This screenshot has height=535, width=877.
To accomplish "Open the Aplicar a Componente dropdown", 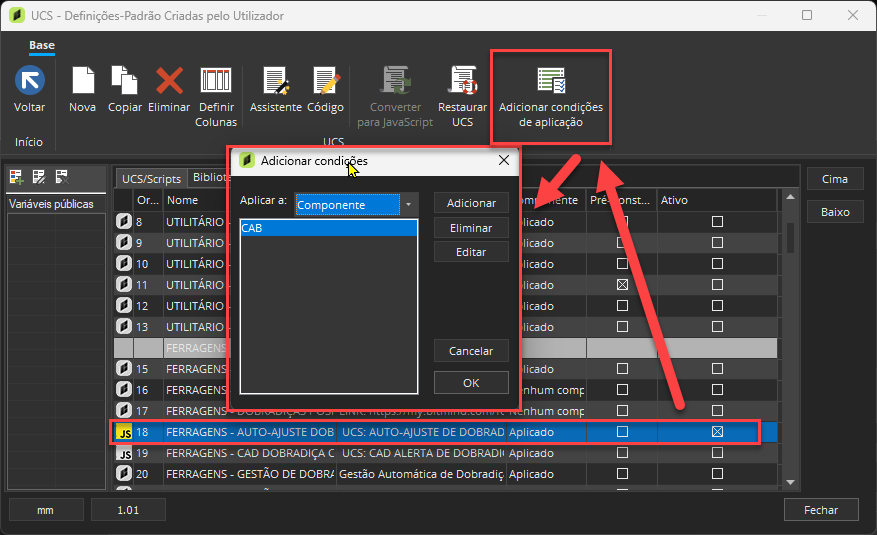I will (408, 204).
